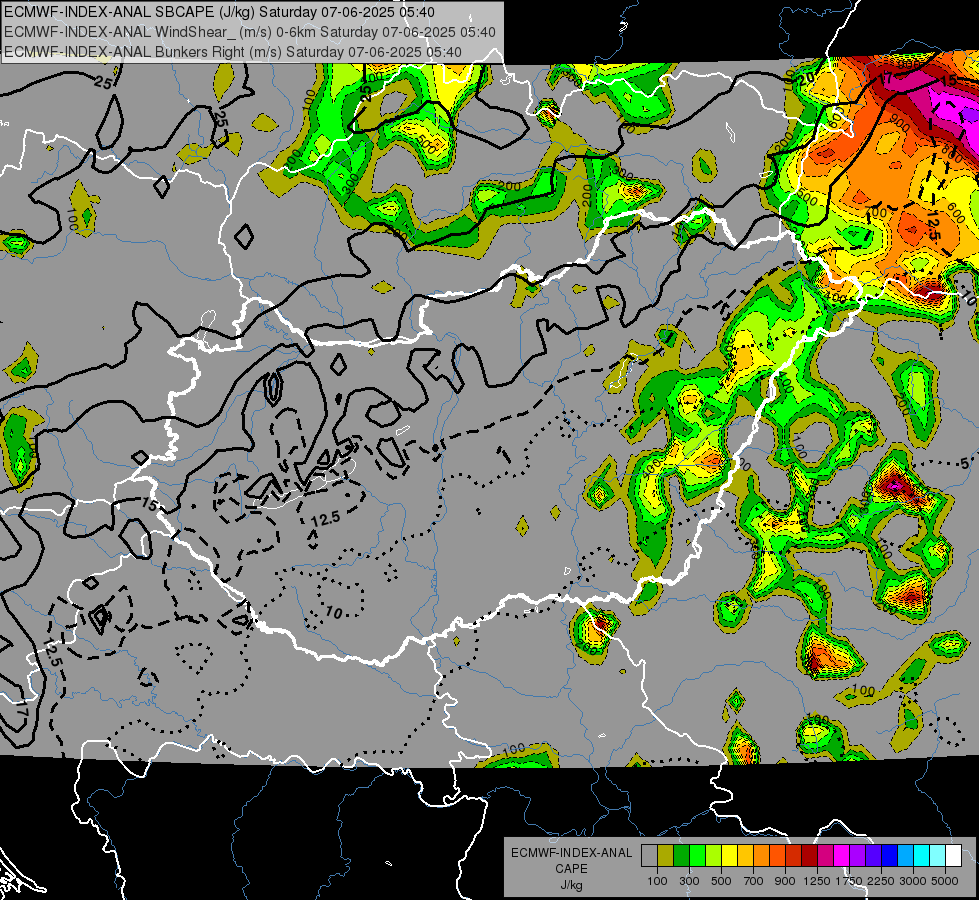Pick the bright magenta legend swatch

[842, 856]
